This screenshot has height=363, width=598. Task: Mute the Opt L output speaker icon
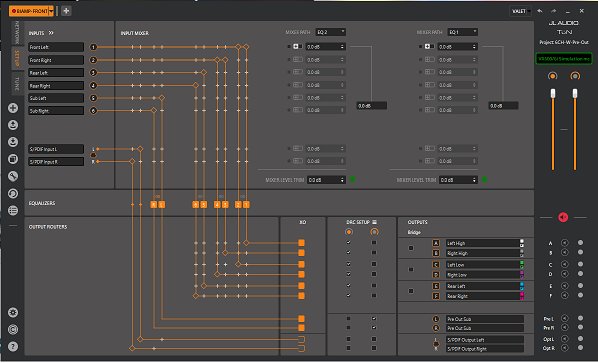tap(564, 339)
